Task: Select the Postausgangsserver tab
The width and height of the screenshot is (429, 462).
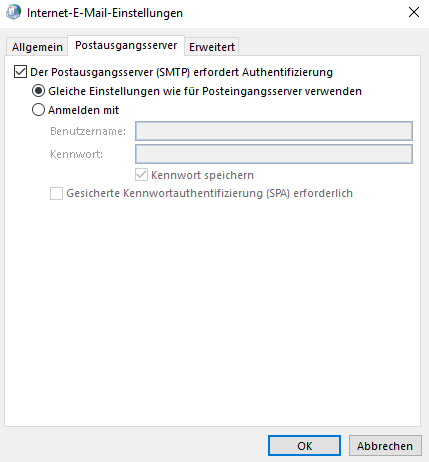Action: point(126,45)
